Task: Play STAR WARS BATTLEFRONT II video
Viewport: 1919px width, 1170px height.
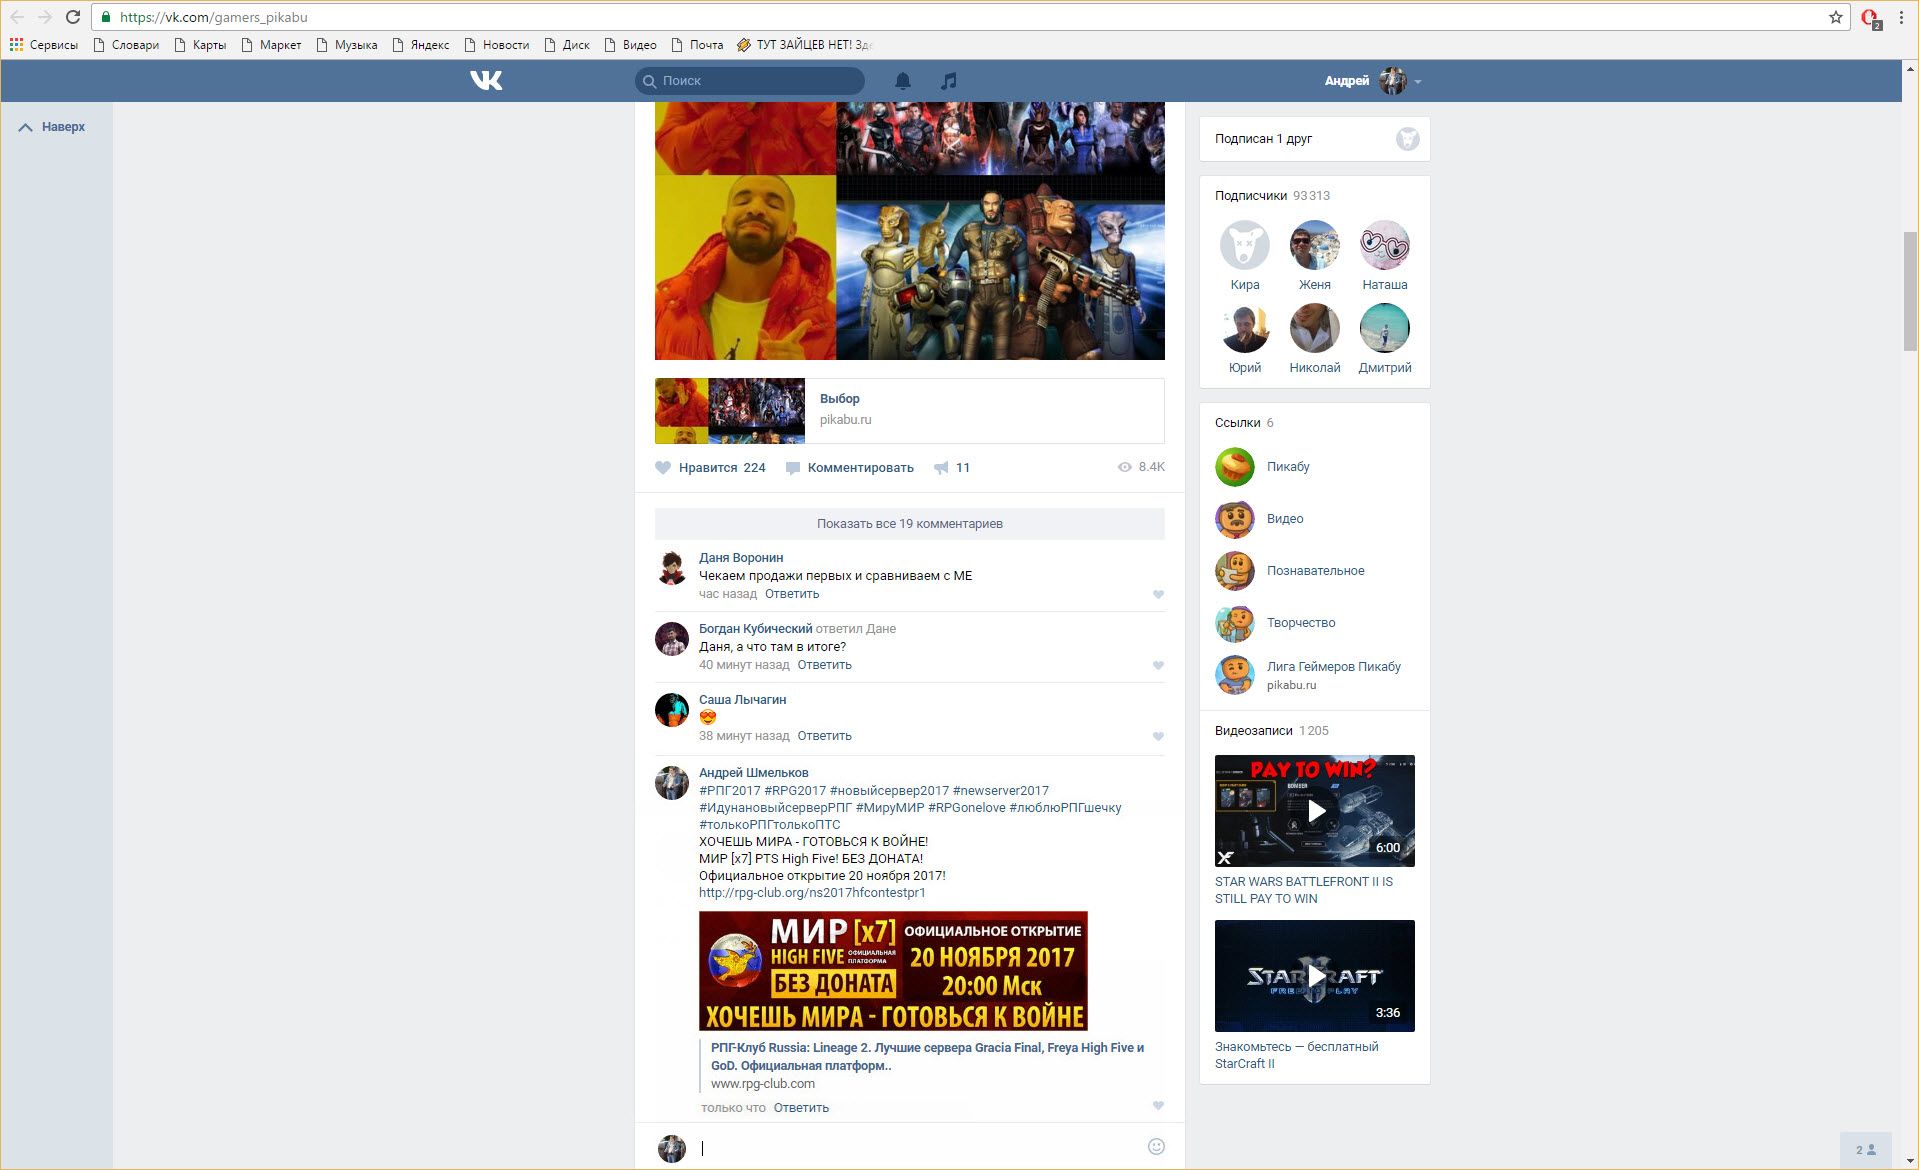Action: [x=1314, y=811]
